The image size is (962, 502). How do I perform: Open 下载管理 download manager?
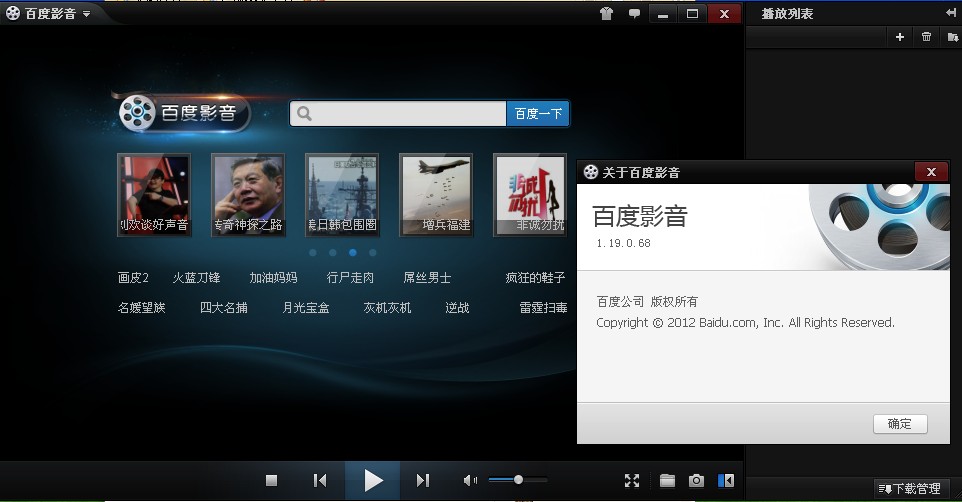[x=910, y=489]
